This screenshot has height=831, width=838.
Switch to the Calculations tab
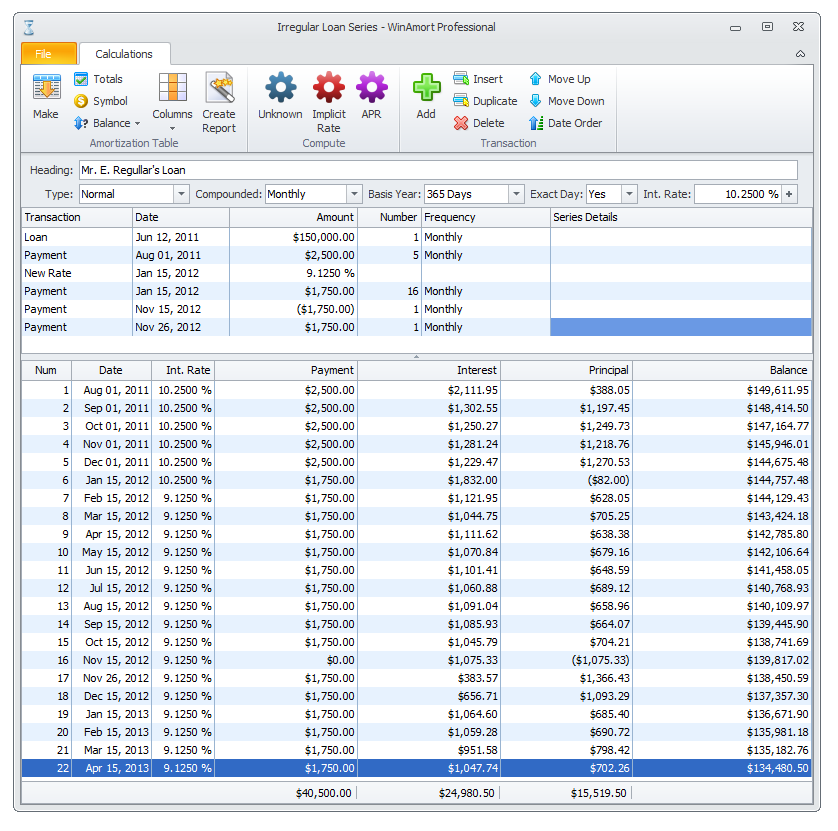(x=124, y=54)
